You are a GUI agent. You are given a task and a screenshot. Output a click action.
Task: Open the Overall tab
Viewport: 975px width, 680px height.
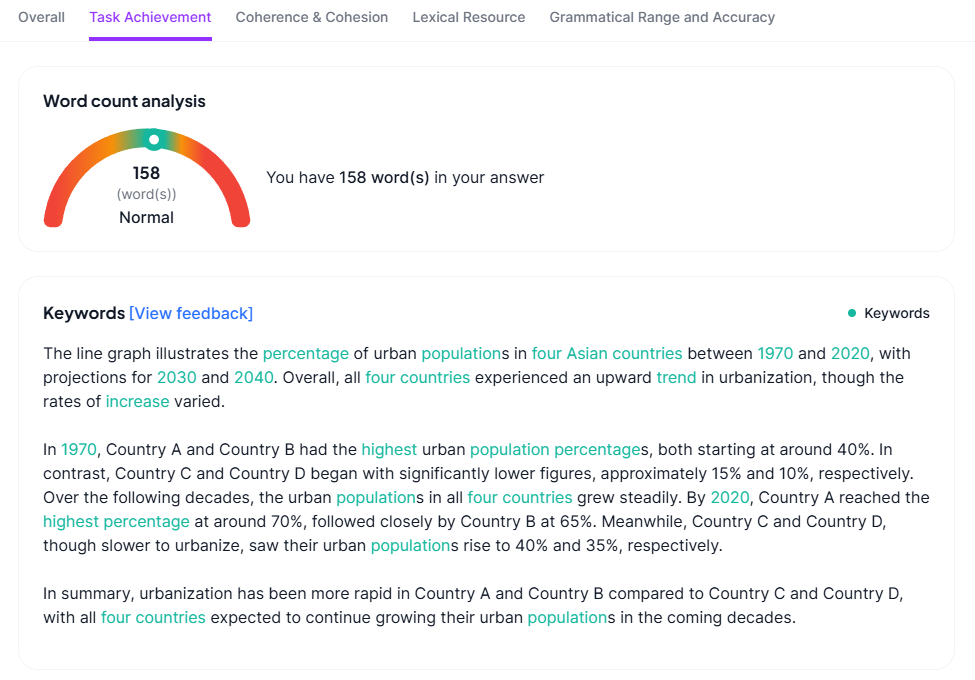click(41, 17)
